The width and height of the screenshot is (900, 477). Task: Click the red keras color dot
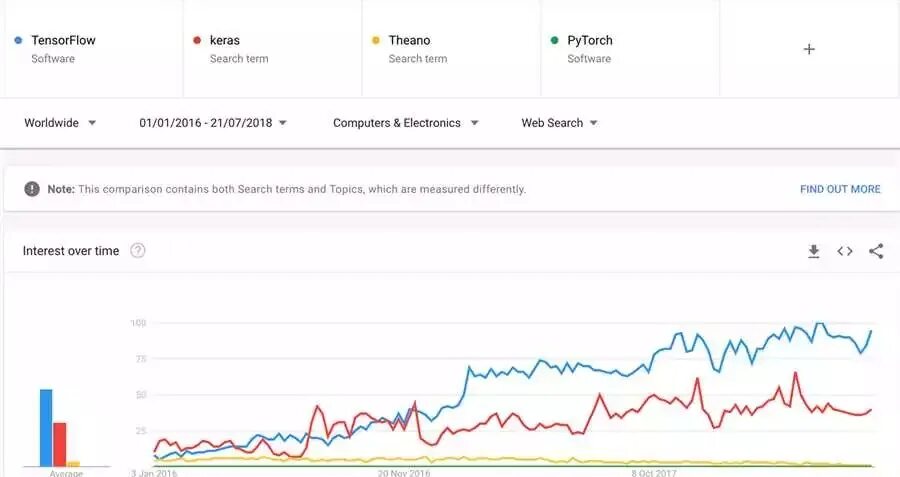pos(198,41)
